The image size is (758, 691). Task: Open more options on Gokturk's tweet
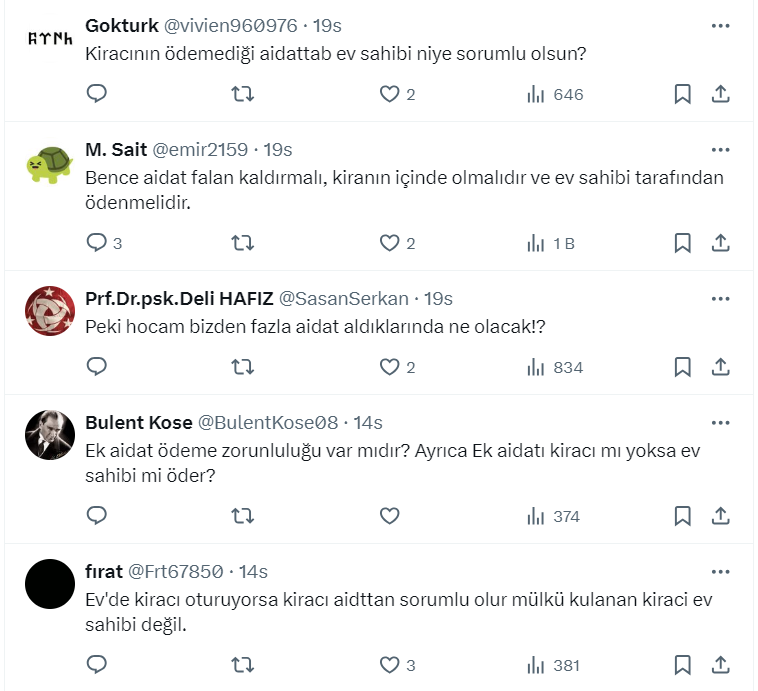click(720, 25)
